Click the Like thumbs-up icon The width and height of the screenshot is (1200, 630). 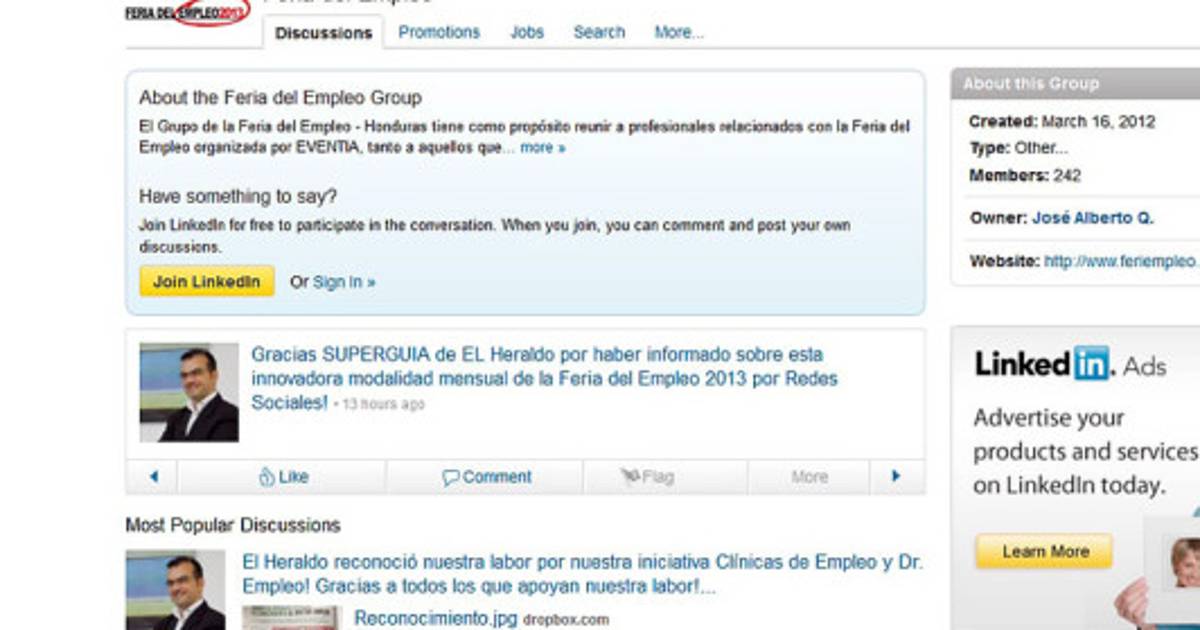(x=266, y=477)
